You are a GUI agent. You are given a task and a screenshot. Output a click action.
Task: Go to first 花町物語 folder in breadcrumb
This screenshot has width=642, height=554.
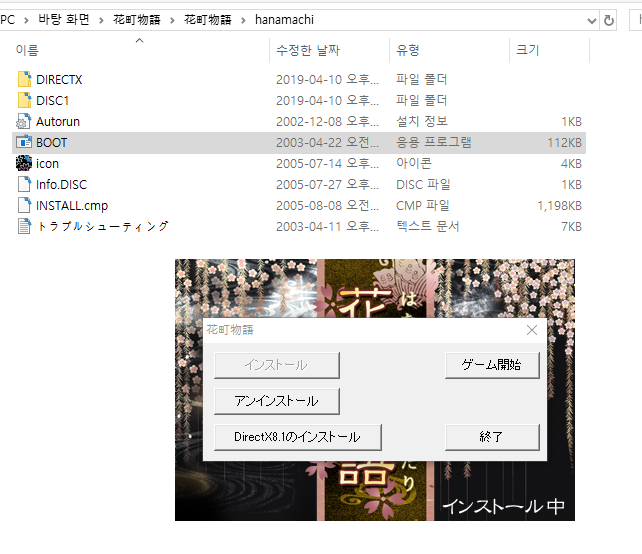(137, 20)
